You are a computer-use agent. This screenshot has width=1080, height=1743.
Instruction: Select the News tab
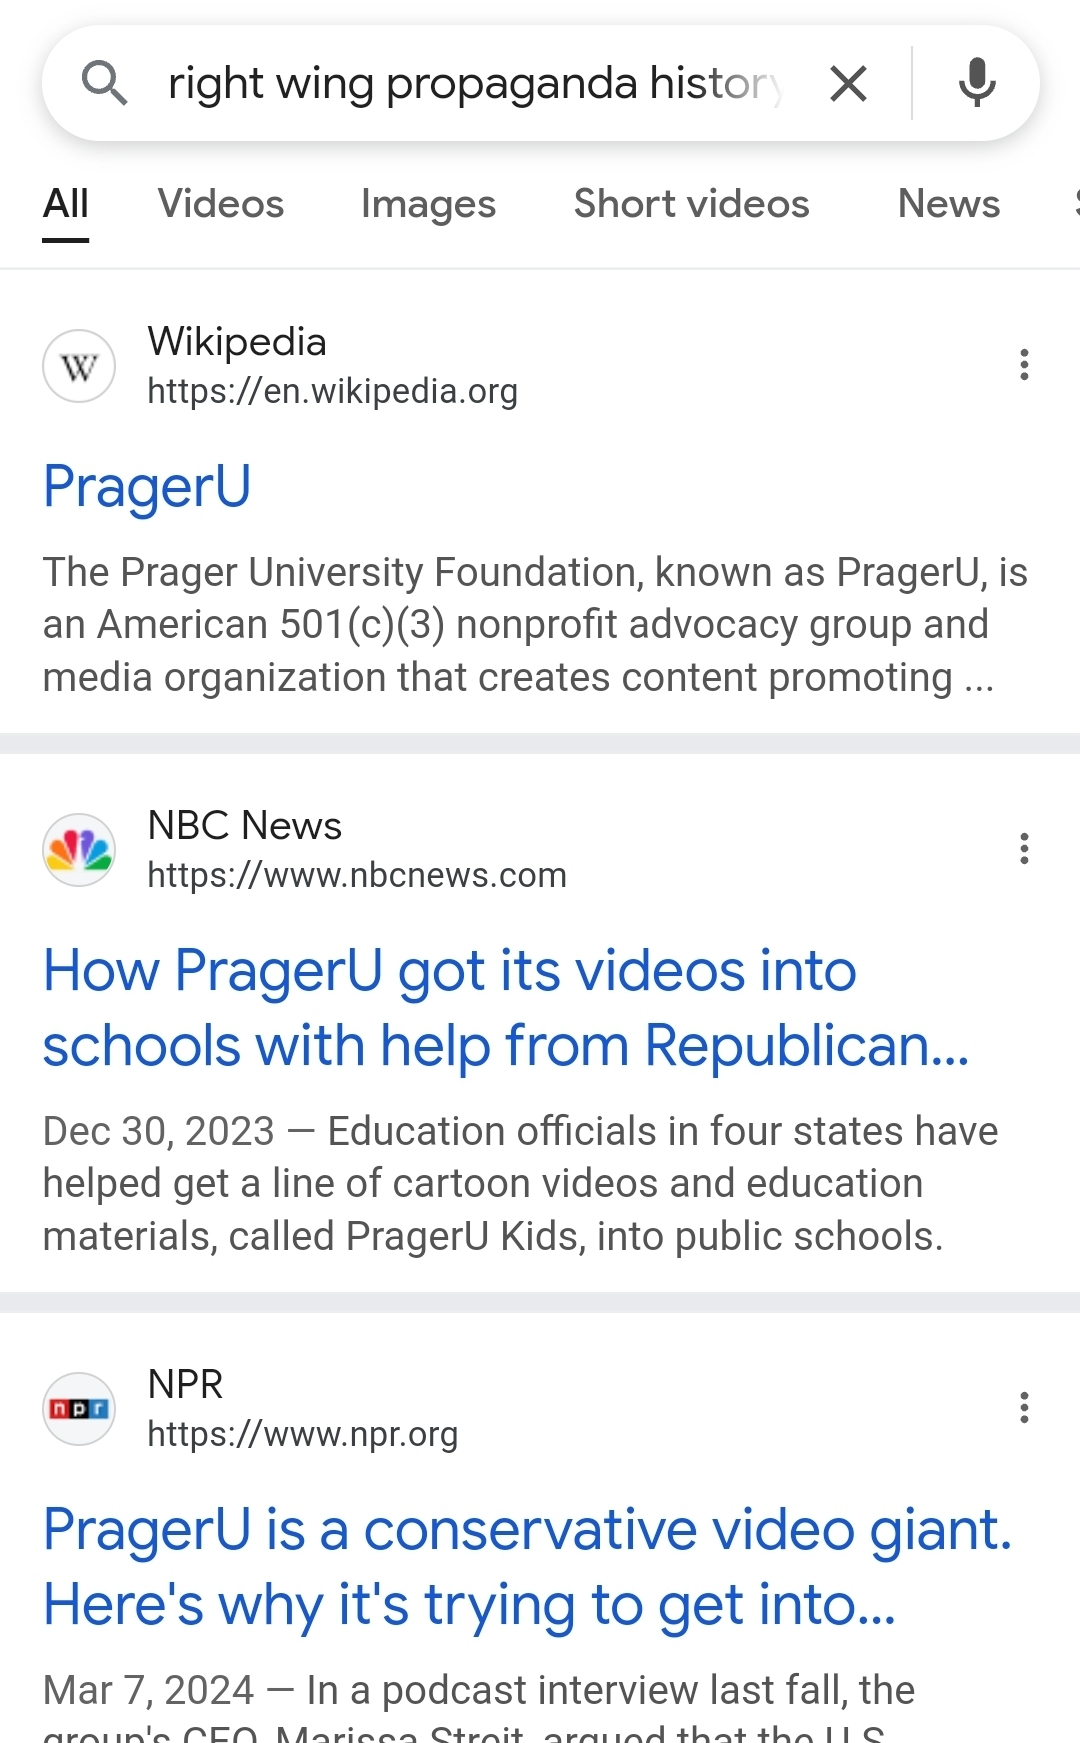[x=948, y=204]
